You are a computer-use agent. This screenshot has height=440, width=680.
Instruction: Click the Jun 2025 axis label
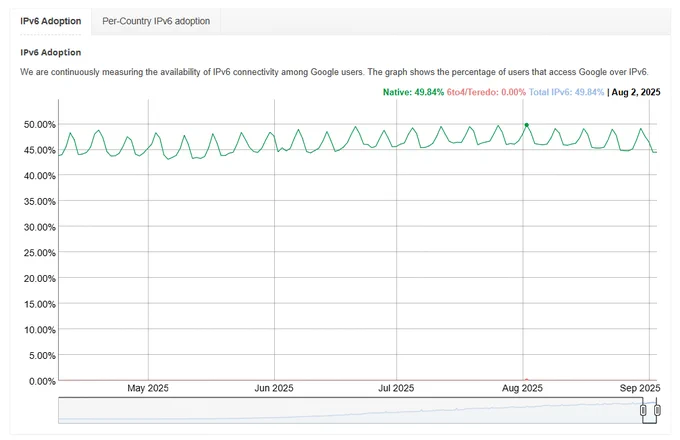274,388
